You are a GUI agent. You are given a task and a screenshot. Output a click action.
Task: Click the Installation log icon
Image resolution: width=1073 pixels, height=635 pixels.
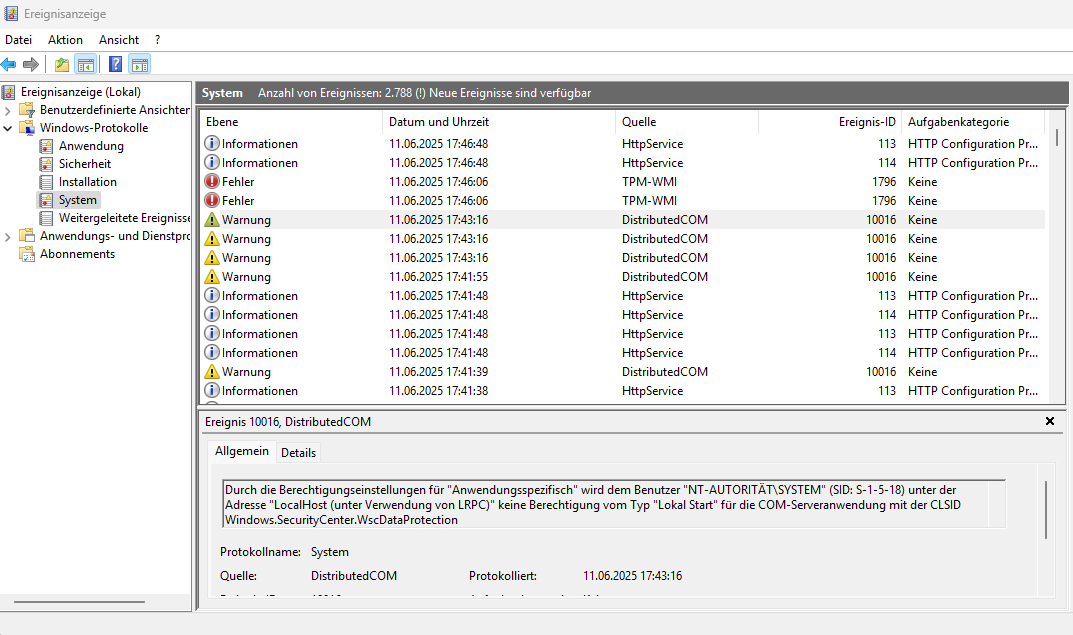(46, 182)
